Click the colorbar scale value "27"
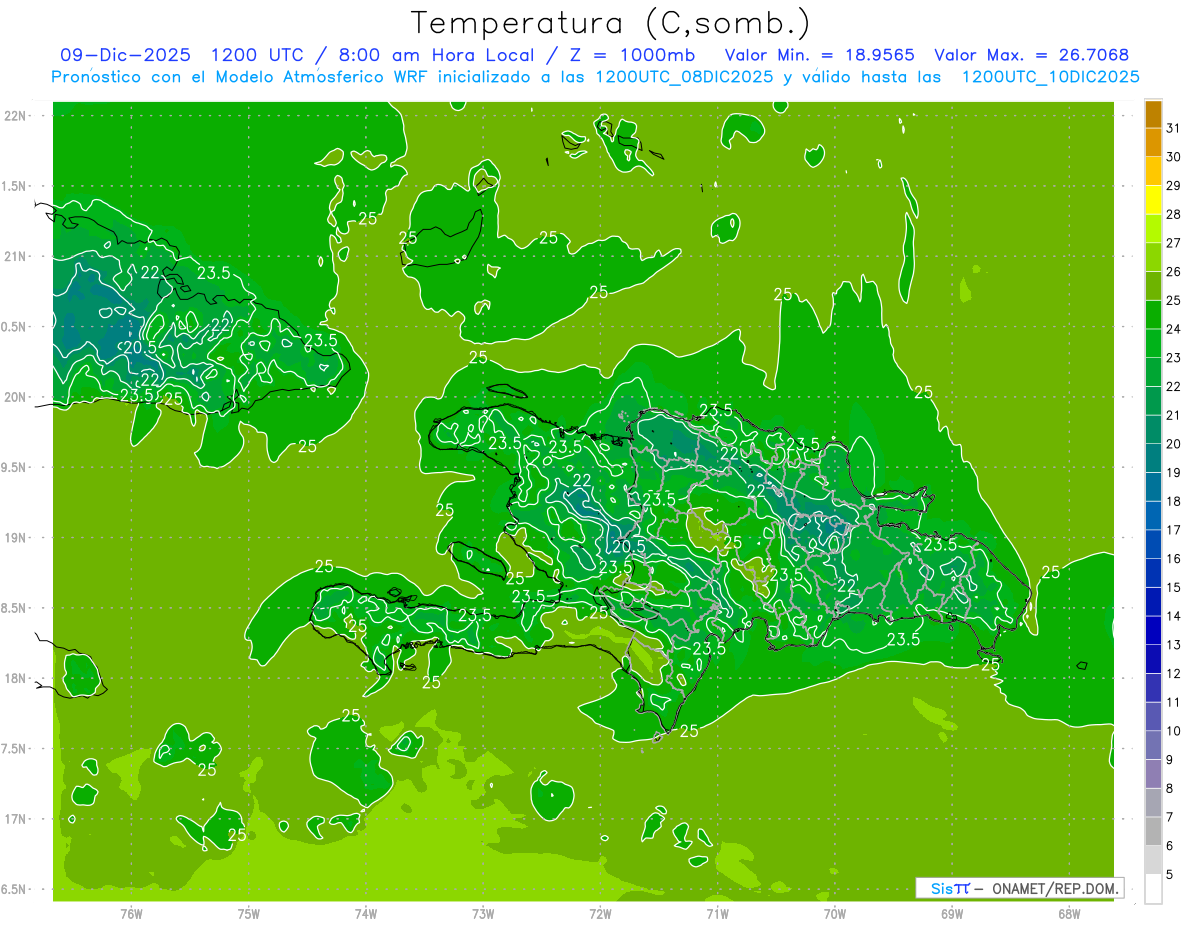This screenshot has height=927, width=1200. pos(1173,243)
